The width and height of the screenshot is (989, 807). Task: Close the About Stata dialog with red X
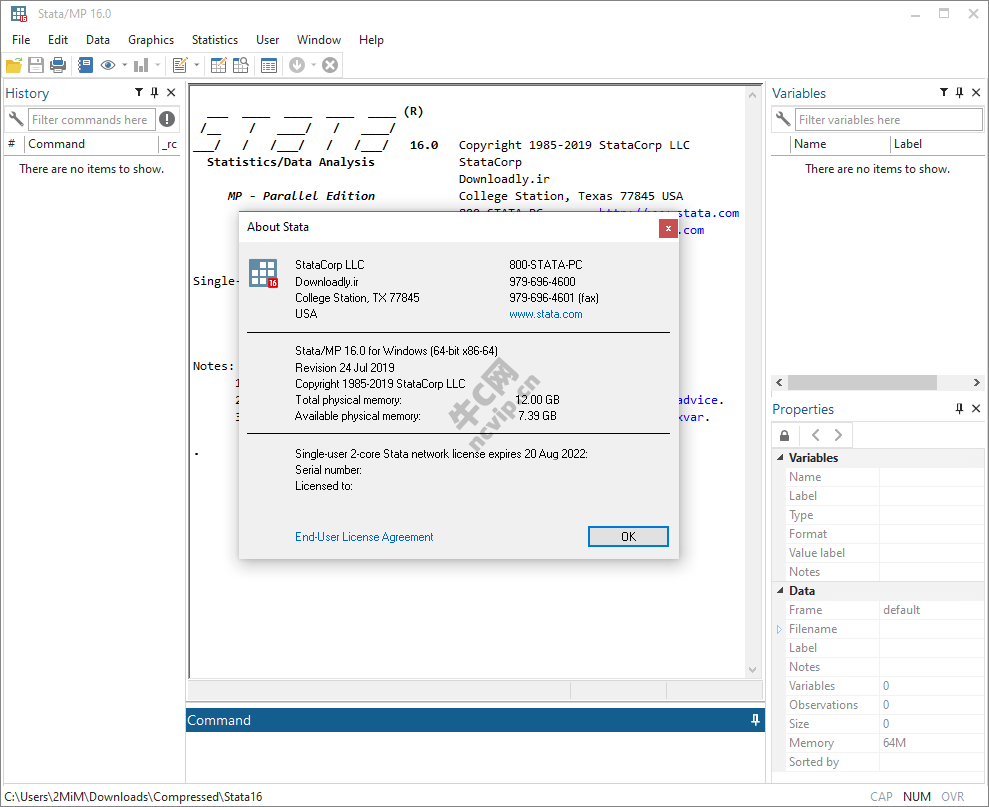click(668, 228)
